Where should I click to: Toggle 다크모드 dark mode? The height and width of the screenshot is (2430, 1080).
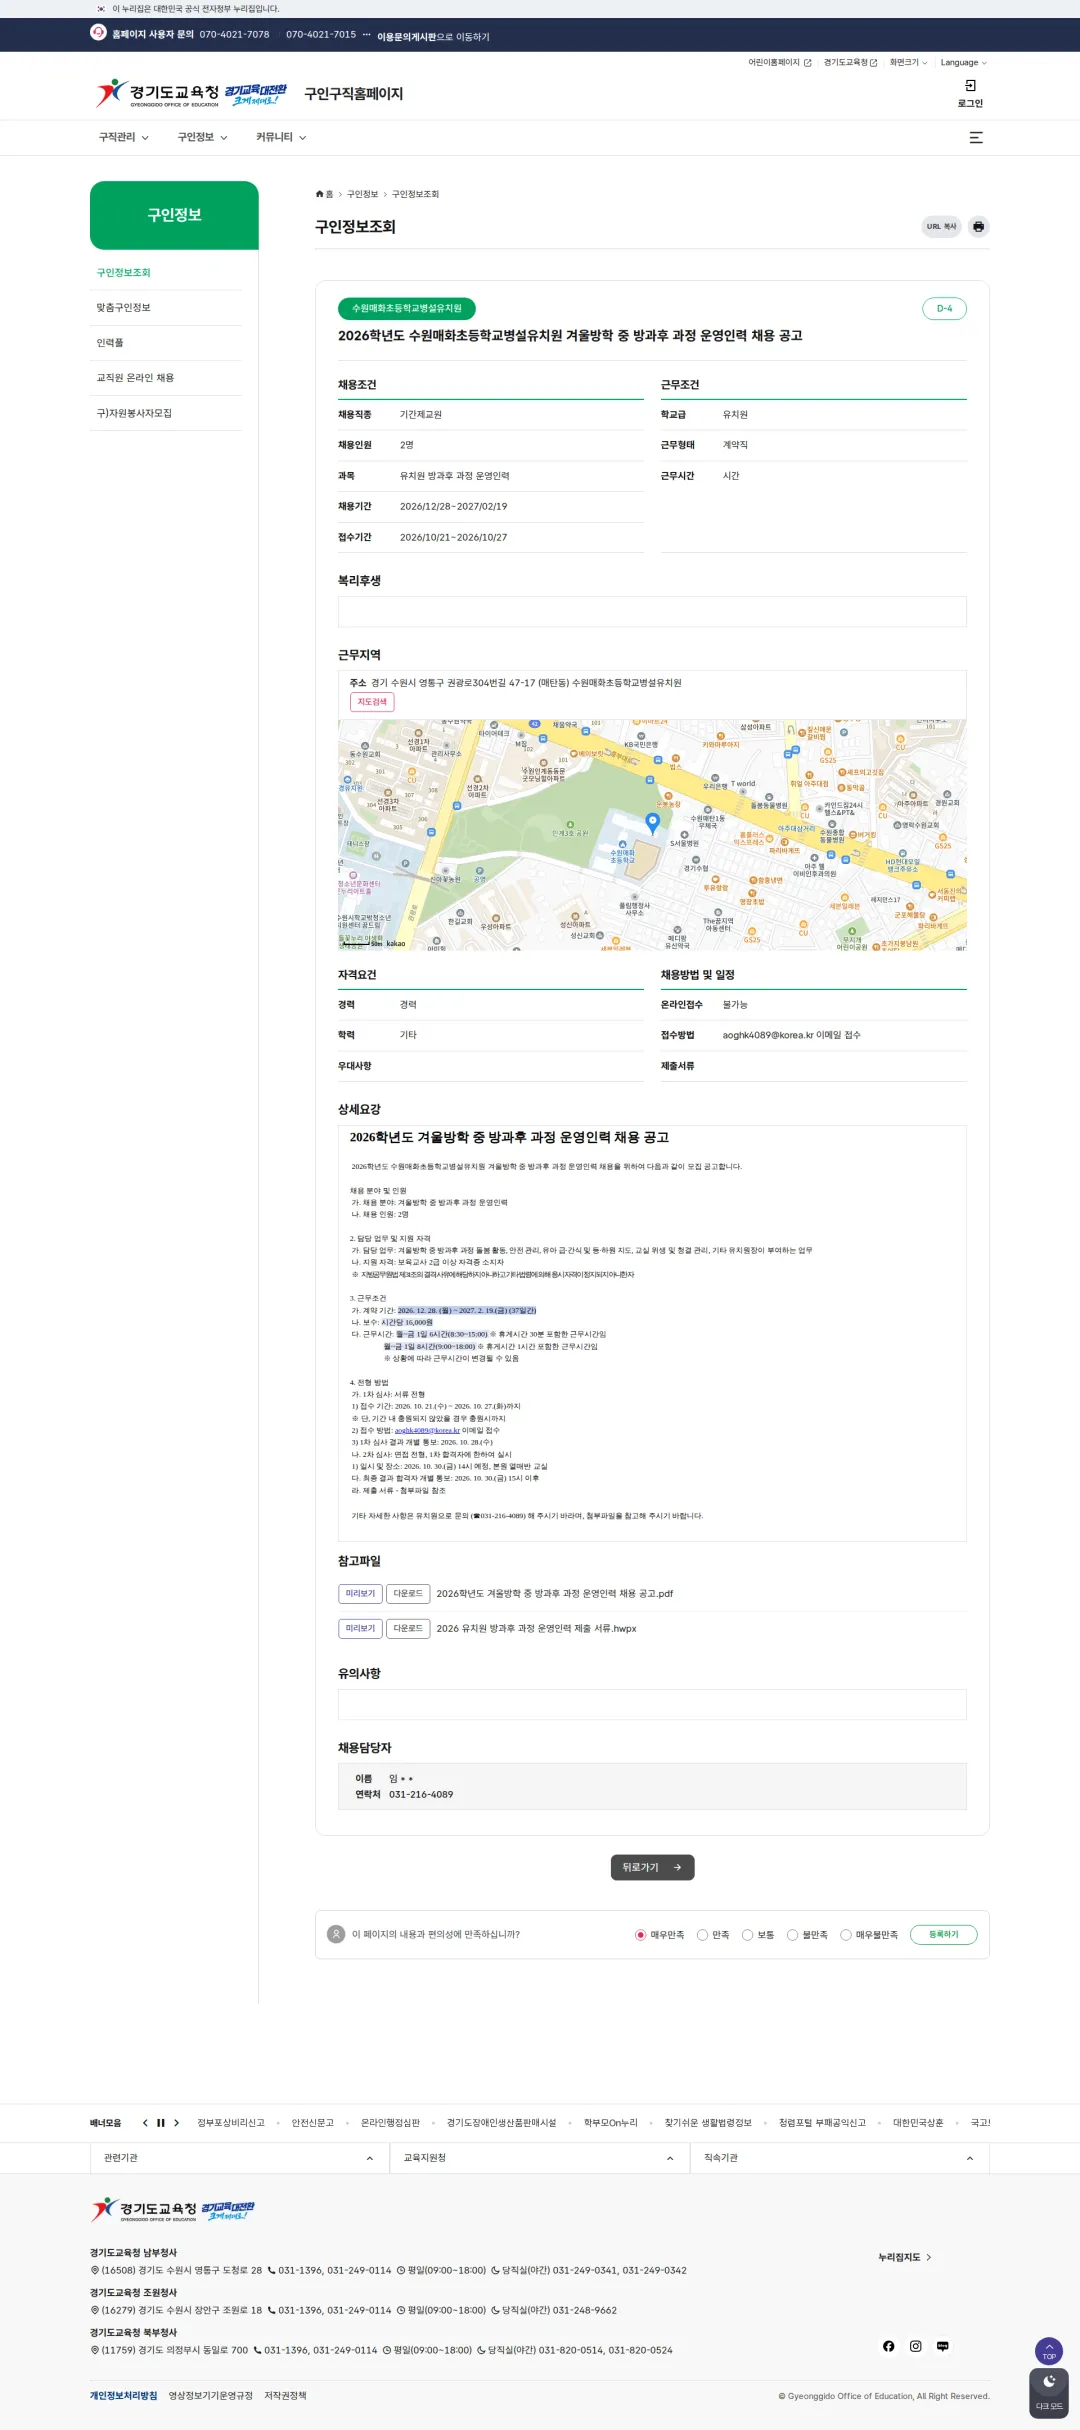point(1049,2393)
